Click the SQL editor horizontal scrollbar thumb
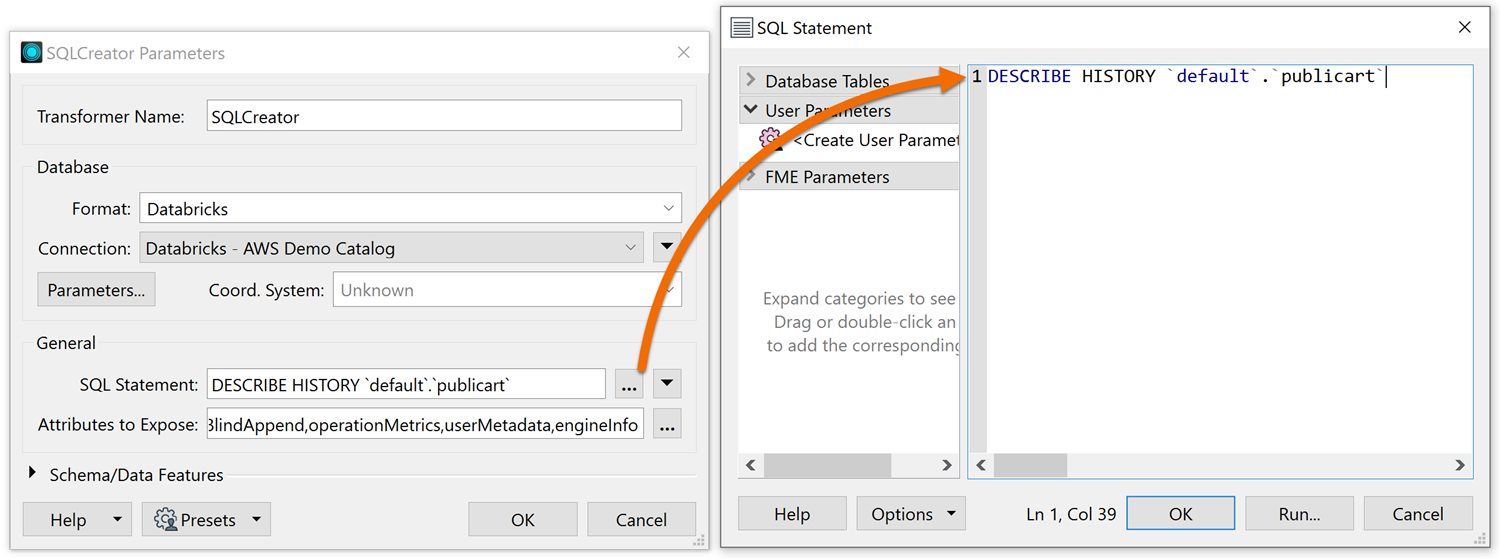This screenshot has height=559, width=1500. [x=1030, y=465]
